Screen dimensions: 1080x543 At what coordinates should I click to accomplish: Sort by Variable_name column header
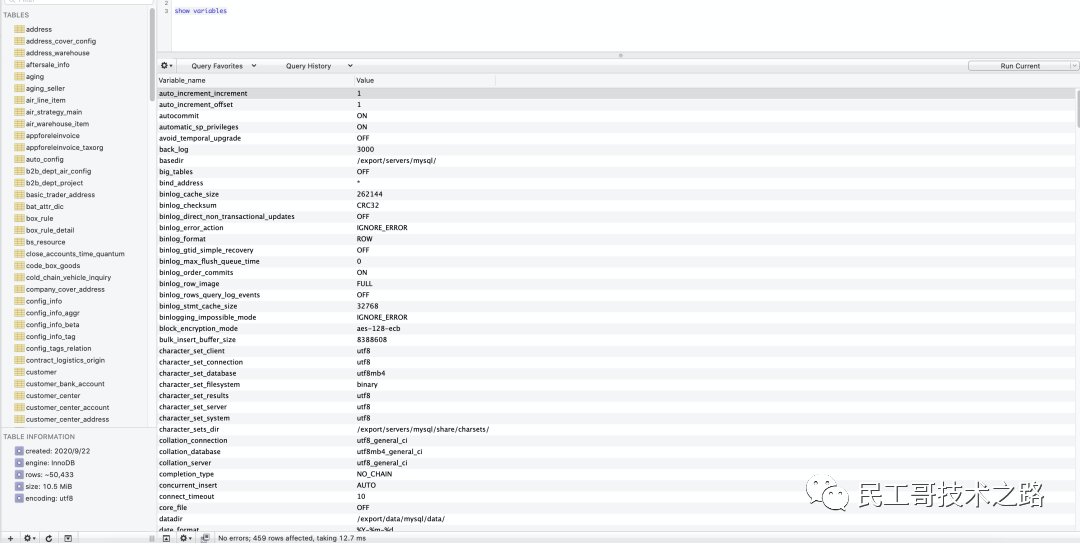pyautogui.click(x=256, y=81)
